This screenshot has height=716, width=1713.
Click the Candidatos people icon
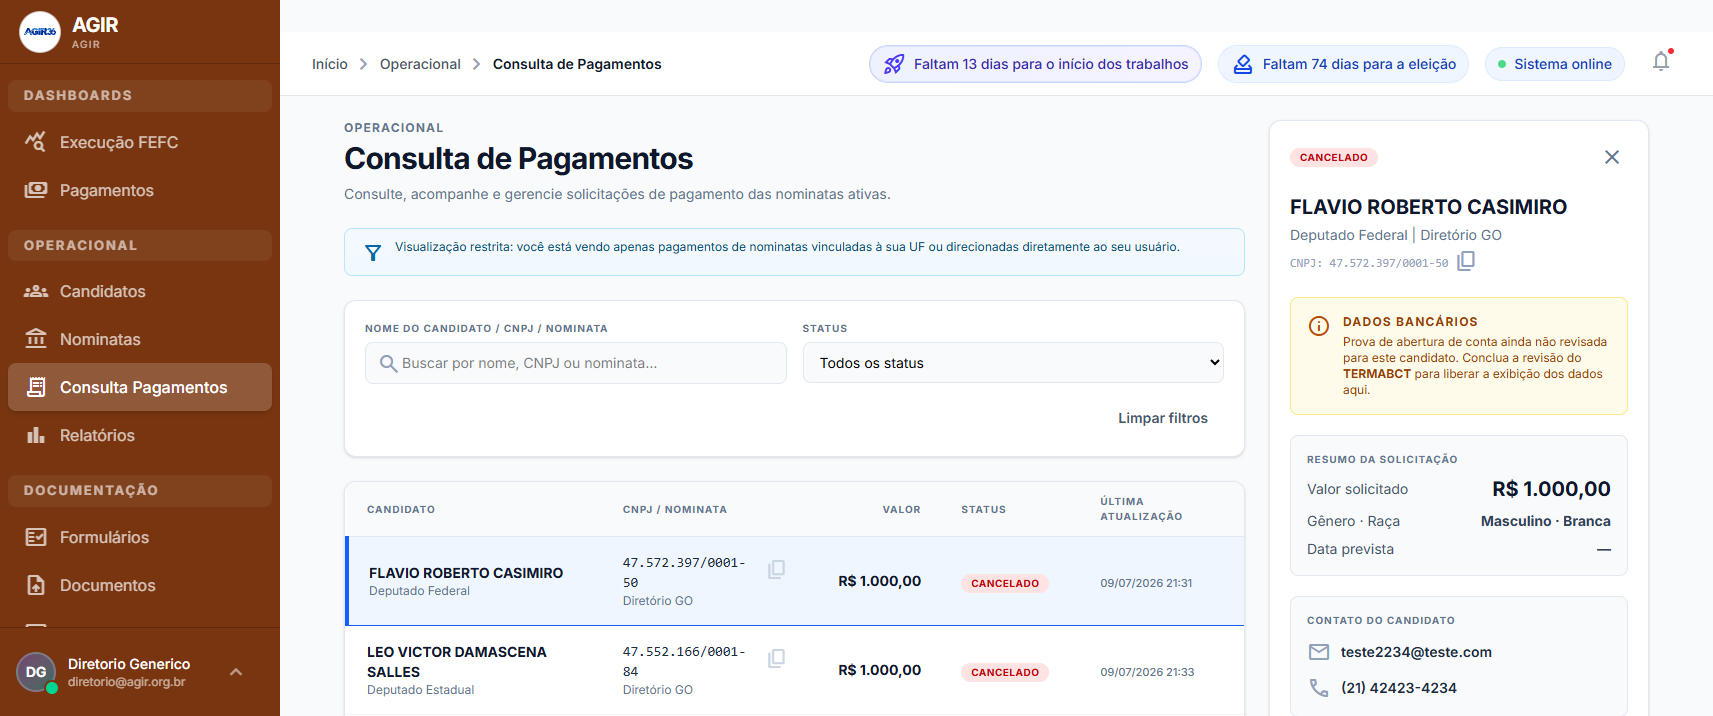[36, 291]
